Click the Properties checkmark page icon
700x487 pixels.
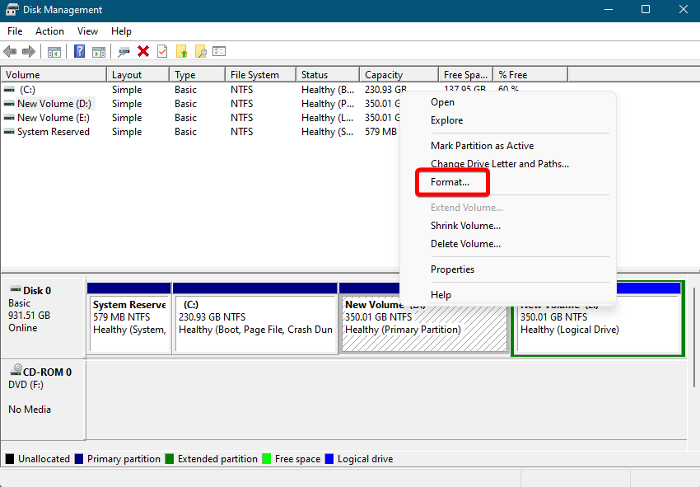(x=162, y=51)
